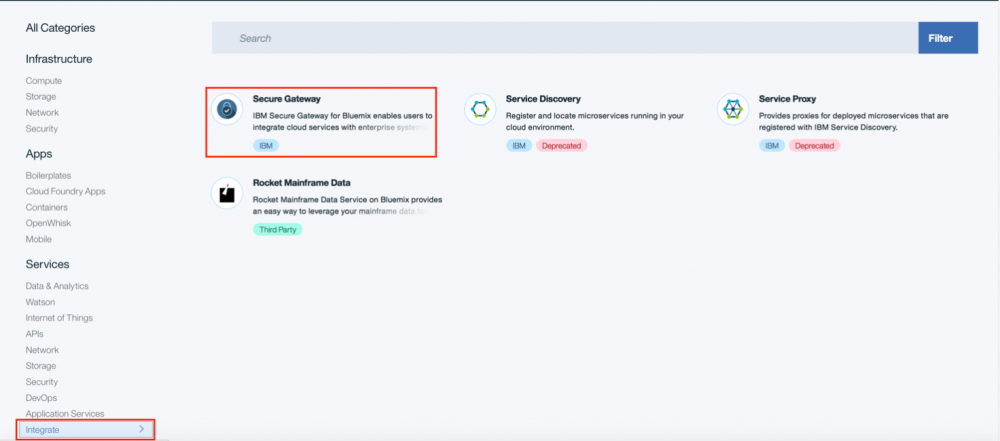
Task: Select Internet of Things category
Action: [x=59, y=318]
